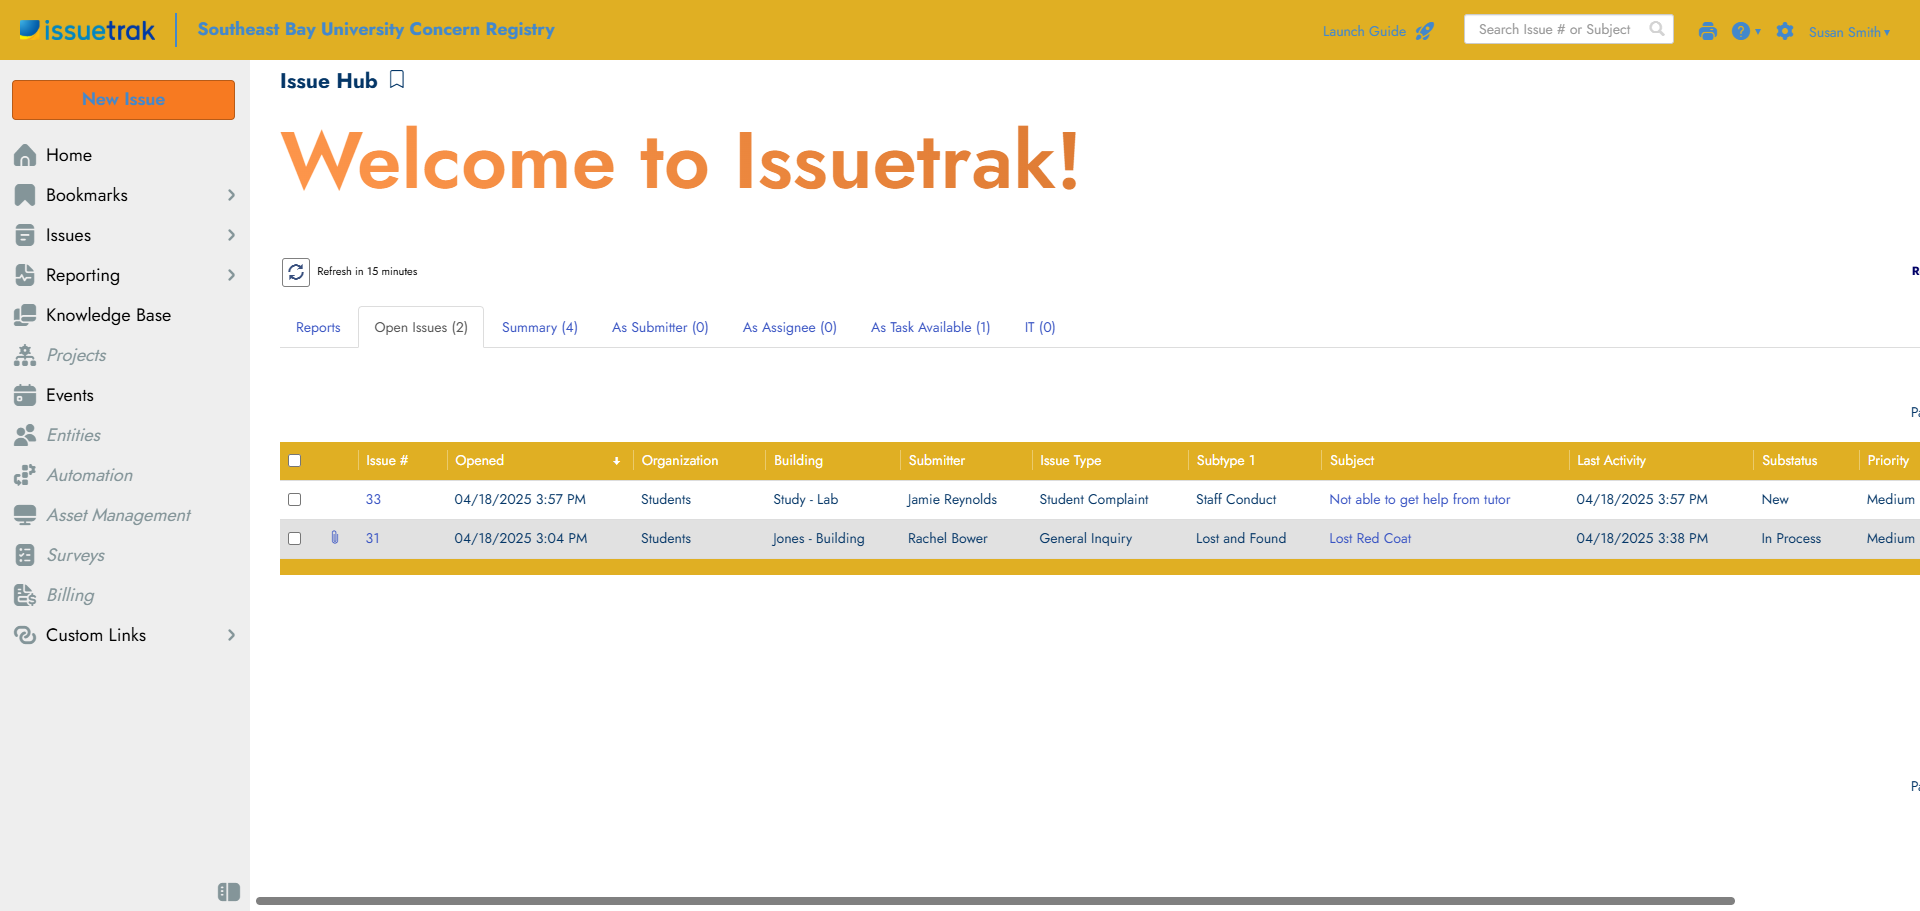The image size is (1920, 911).
Task: Click the Launch Guide link
Action: point(1364,31)
